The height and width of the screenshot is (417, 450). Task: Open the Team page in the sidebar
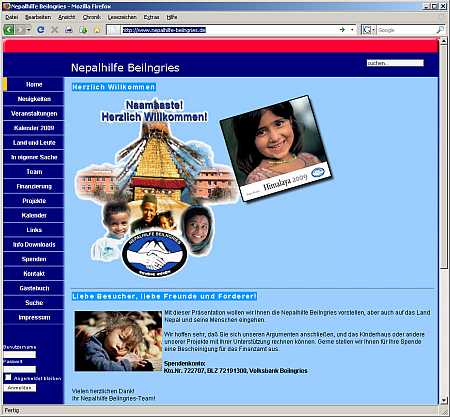[34, 172]
